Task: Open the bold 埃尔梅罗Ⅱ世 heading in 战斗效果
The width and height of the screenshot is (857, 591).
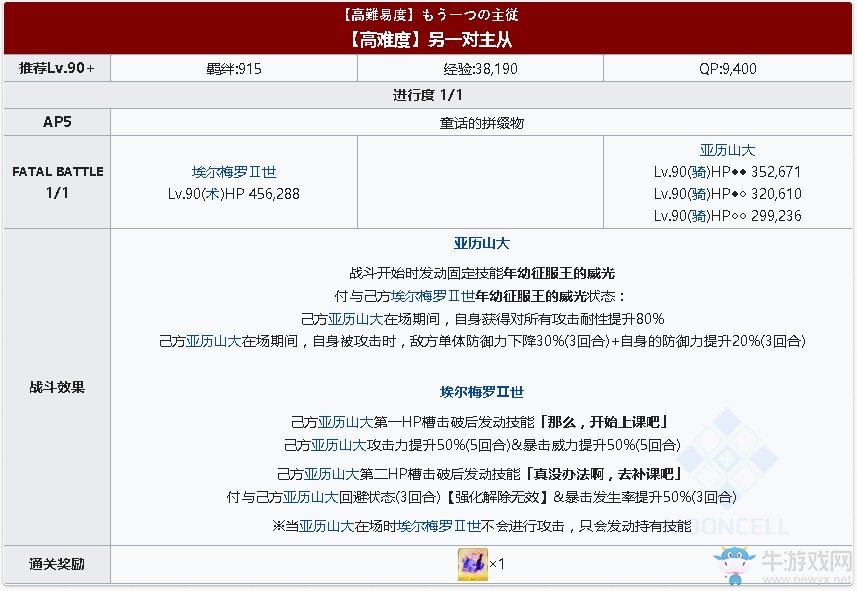Action: (x=482, y=392)
